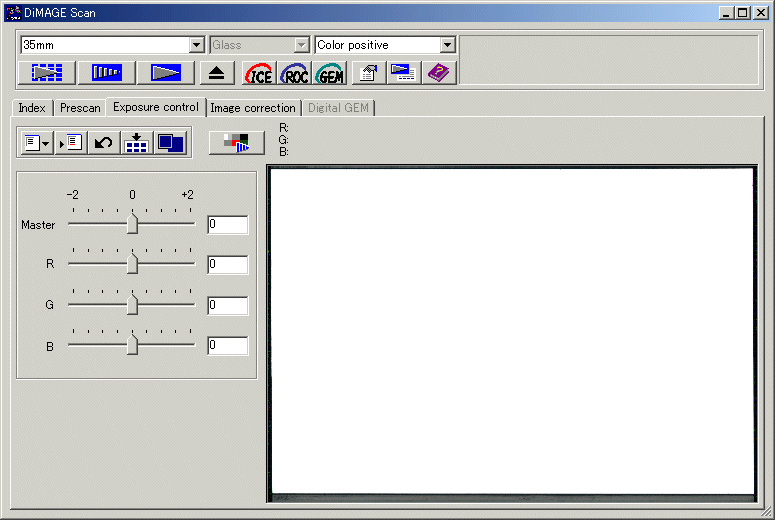This screenshot has height=520, width=775.
Task: Click the Index scan button
Action: coord(46,73)
